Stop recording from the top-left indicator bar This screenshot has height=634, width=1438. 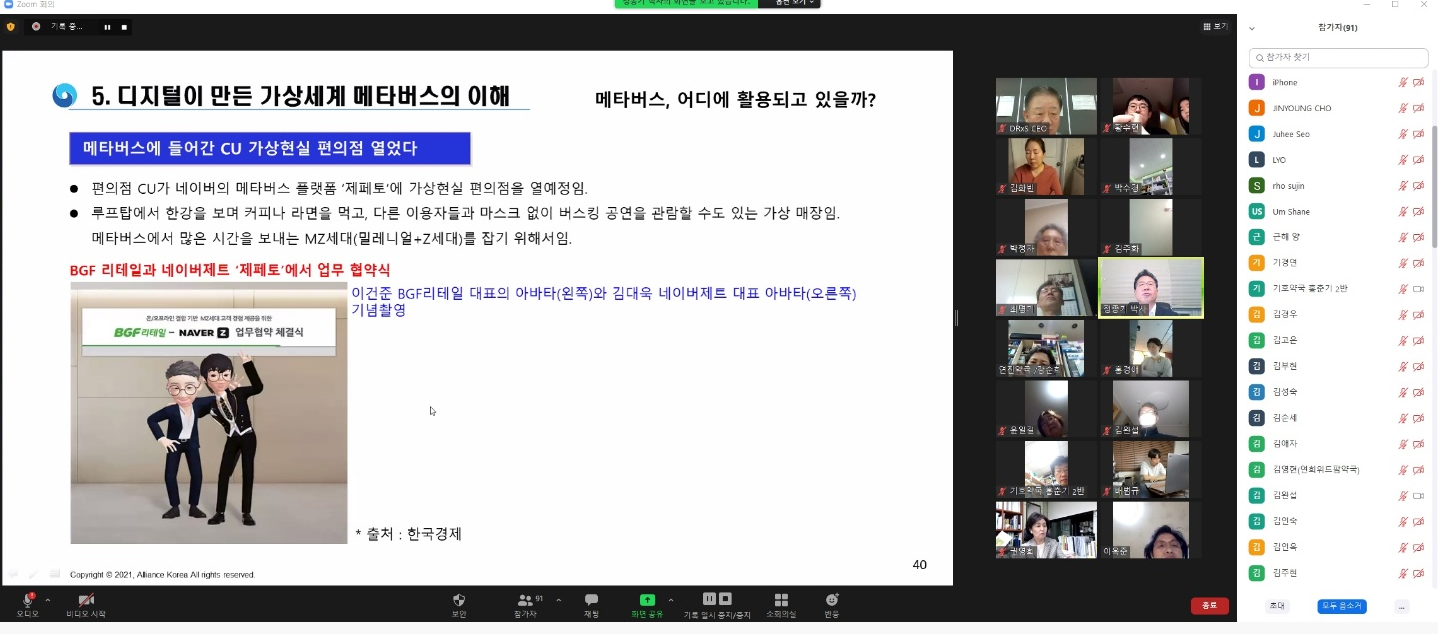coord(124,27)
